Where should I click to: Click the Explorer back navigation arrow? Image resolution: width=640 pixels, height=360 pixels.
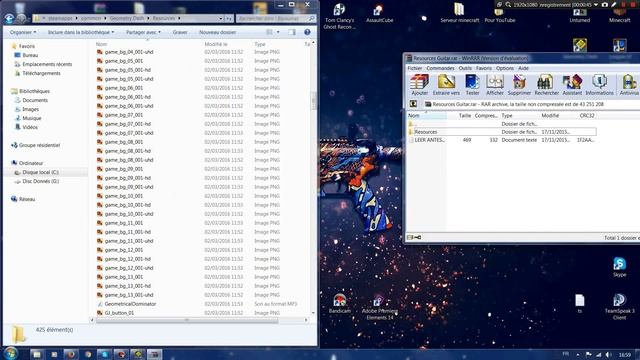tap(9, 18)
